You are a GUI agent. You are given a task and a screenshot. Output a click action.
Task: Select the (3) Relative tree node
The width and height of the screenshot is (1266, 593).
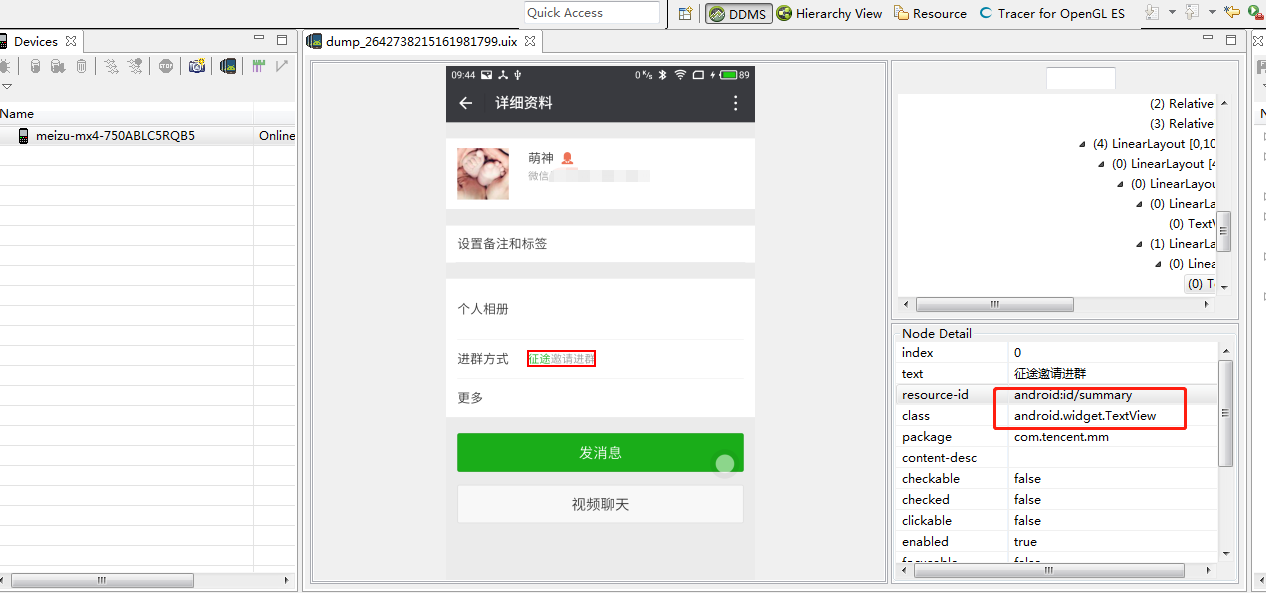tap(1182, 124)
